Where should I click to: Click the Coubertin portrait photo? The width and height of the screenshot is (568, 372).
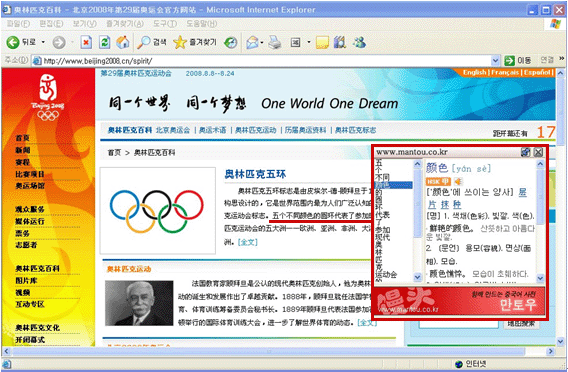coord(139,303)
